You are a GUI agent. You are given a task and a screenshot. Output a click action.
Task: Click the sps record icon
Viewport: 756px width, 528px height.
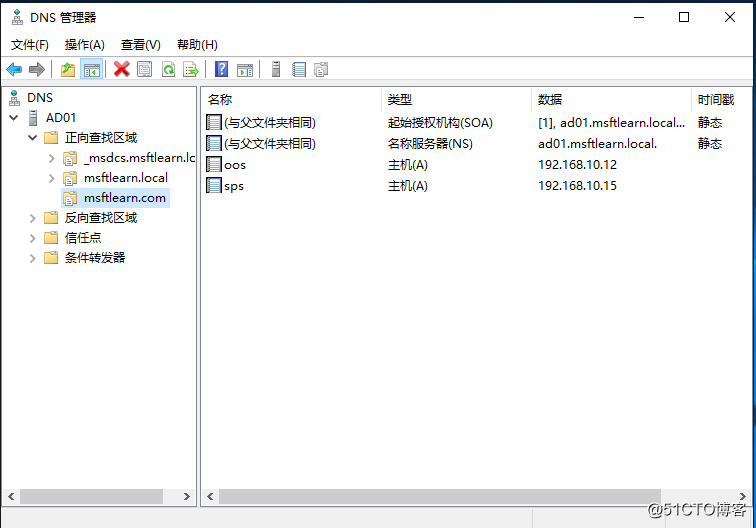pos(214,186)
